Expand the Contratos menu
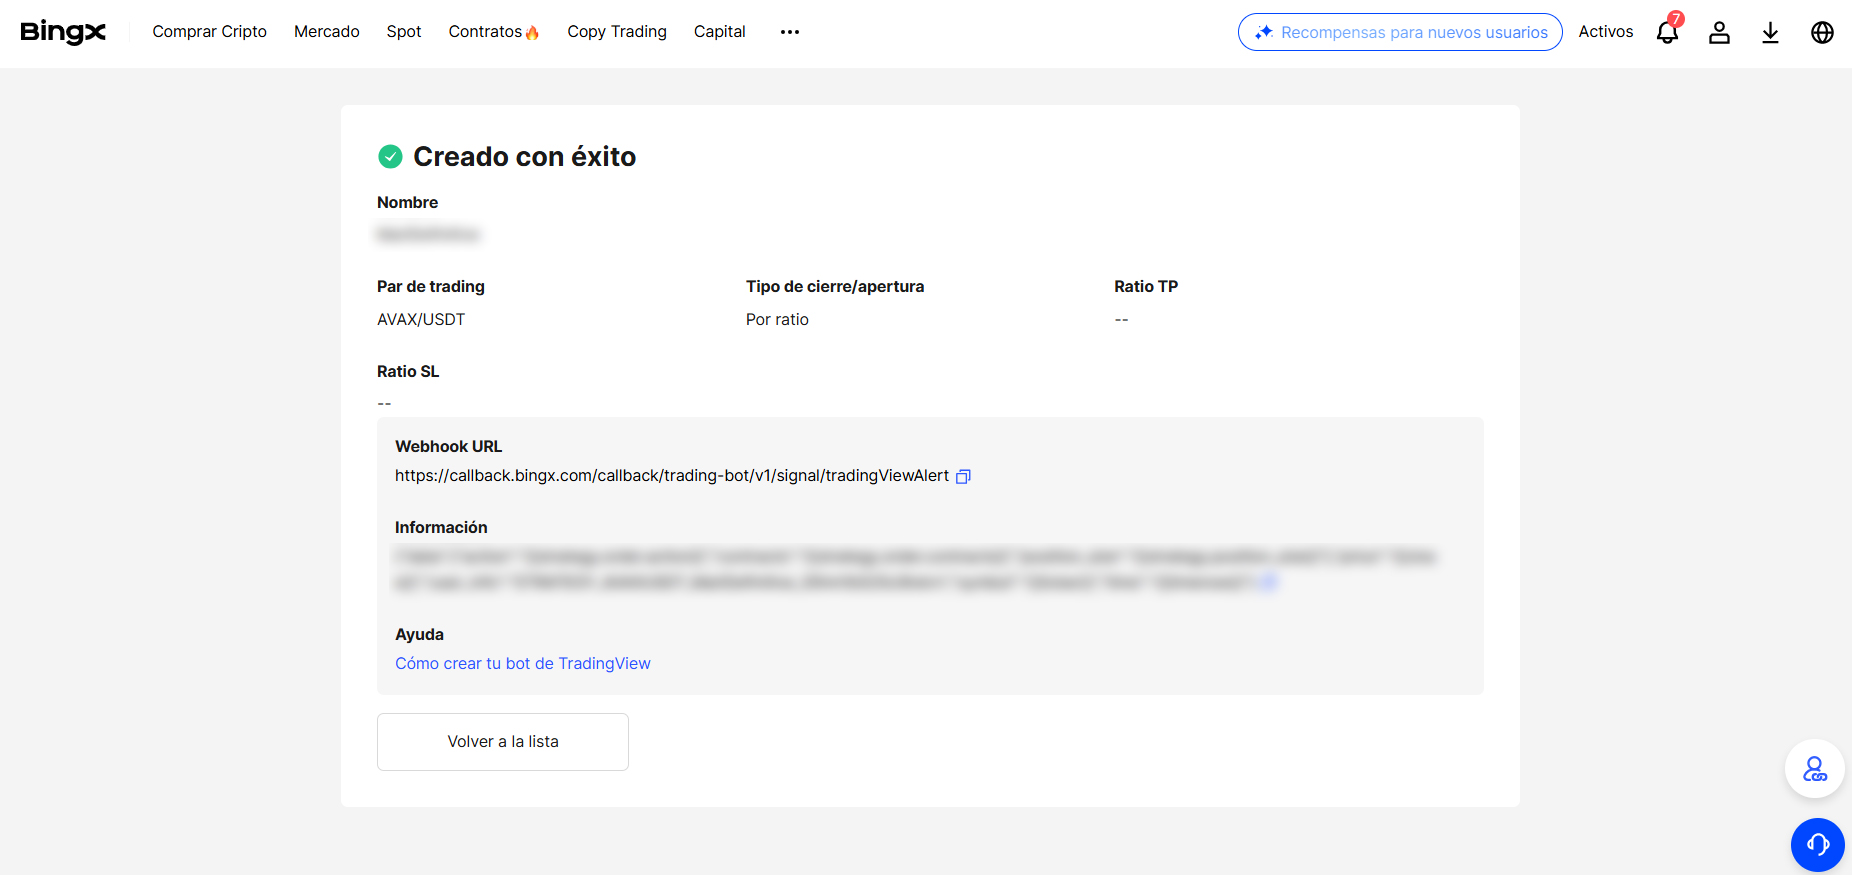 pos(493,32)
